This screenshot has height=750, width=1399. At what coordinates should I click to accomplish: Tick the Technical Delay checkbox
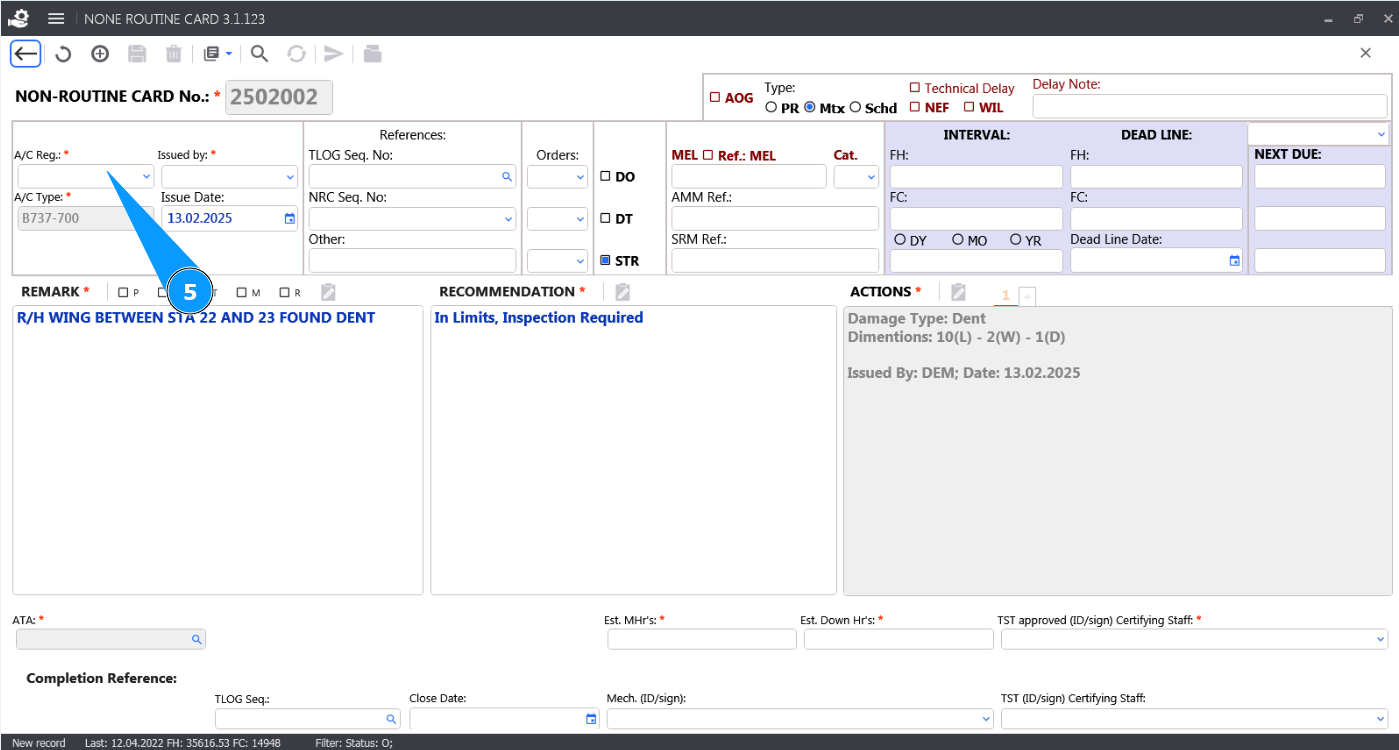(x=914, y=88)
